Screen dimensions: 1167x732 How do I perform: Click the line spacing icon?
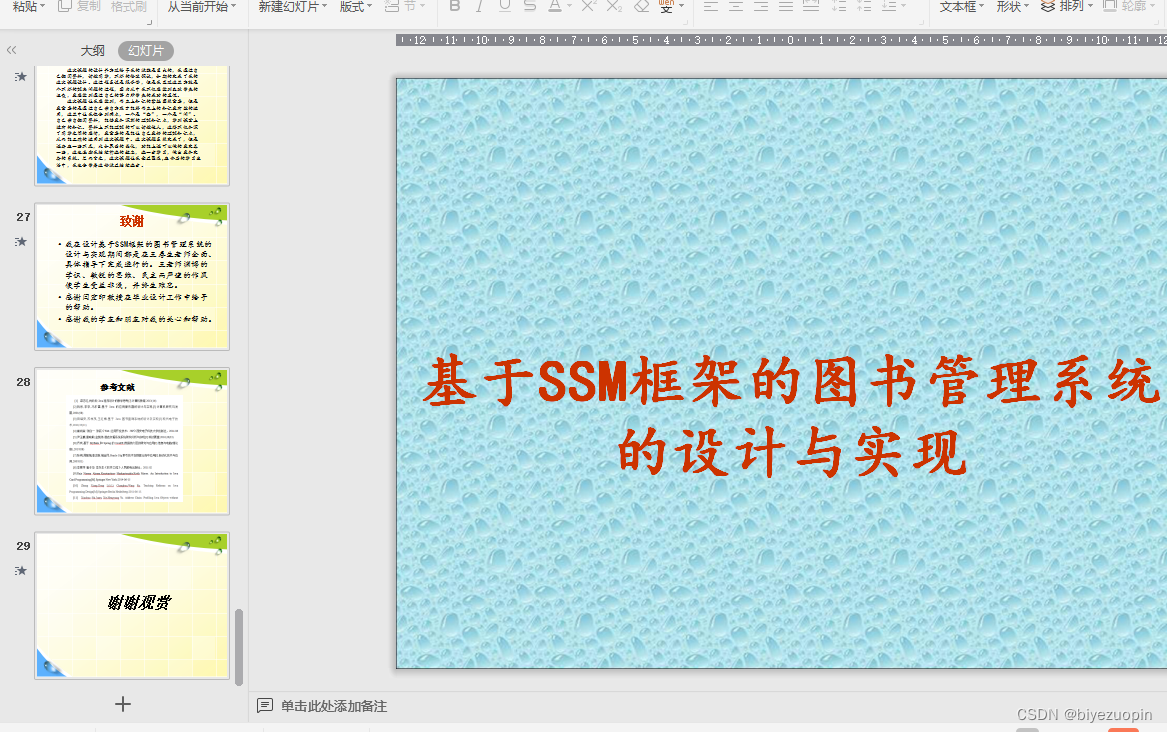point(889,6)
